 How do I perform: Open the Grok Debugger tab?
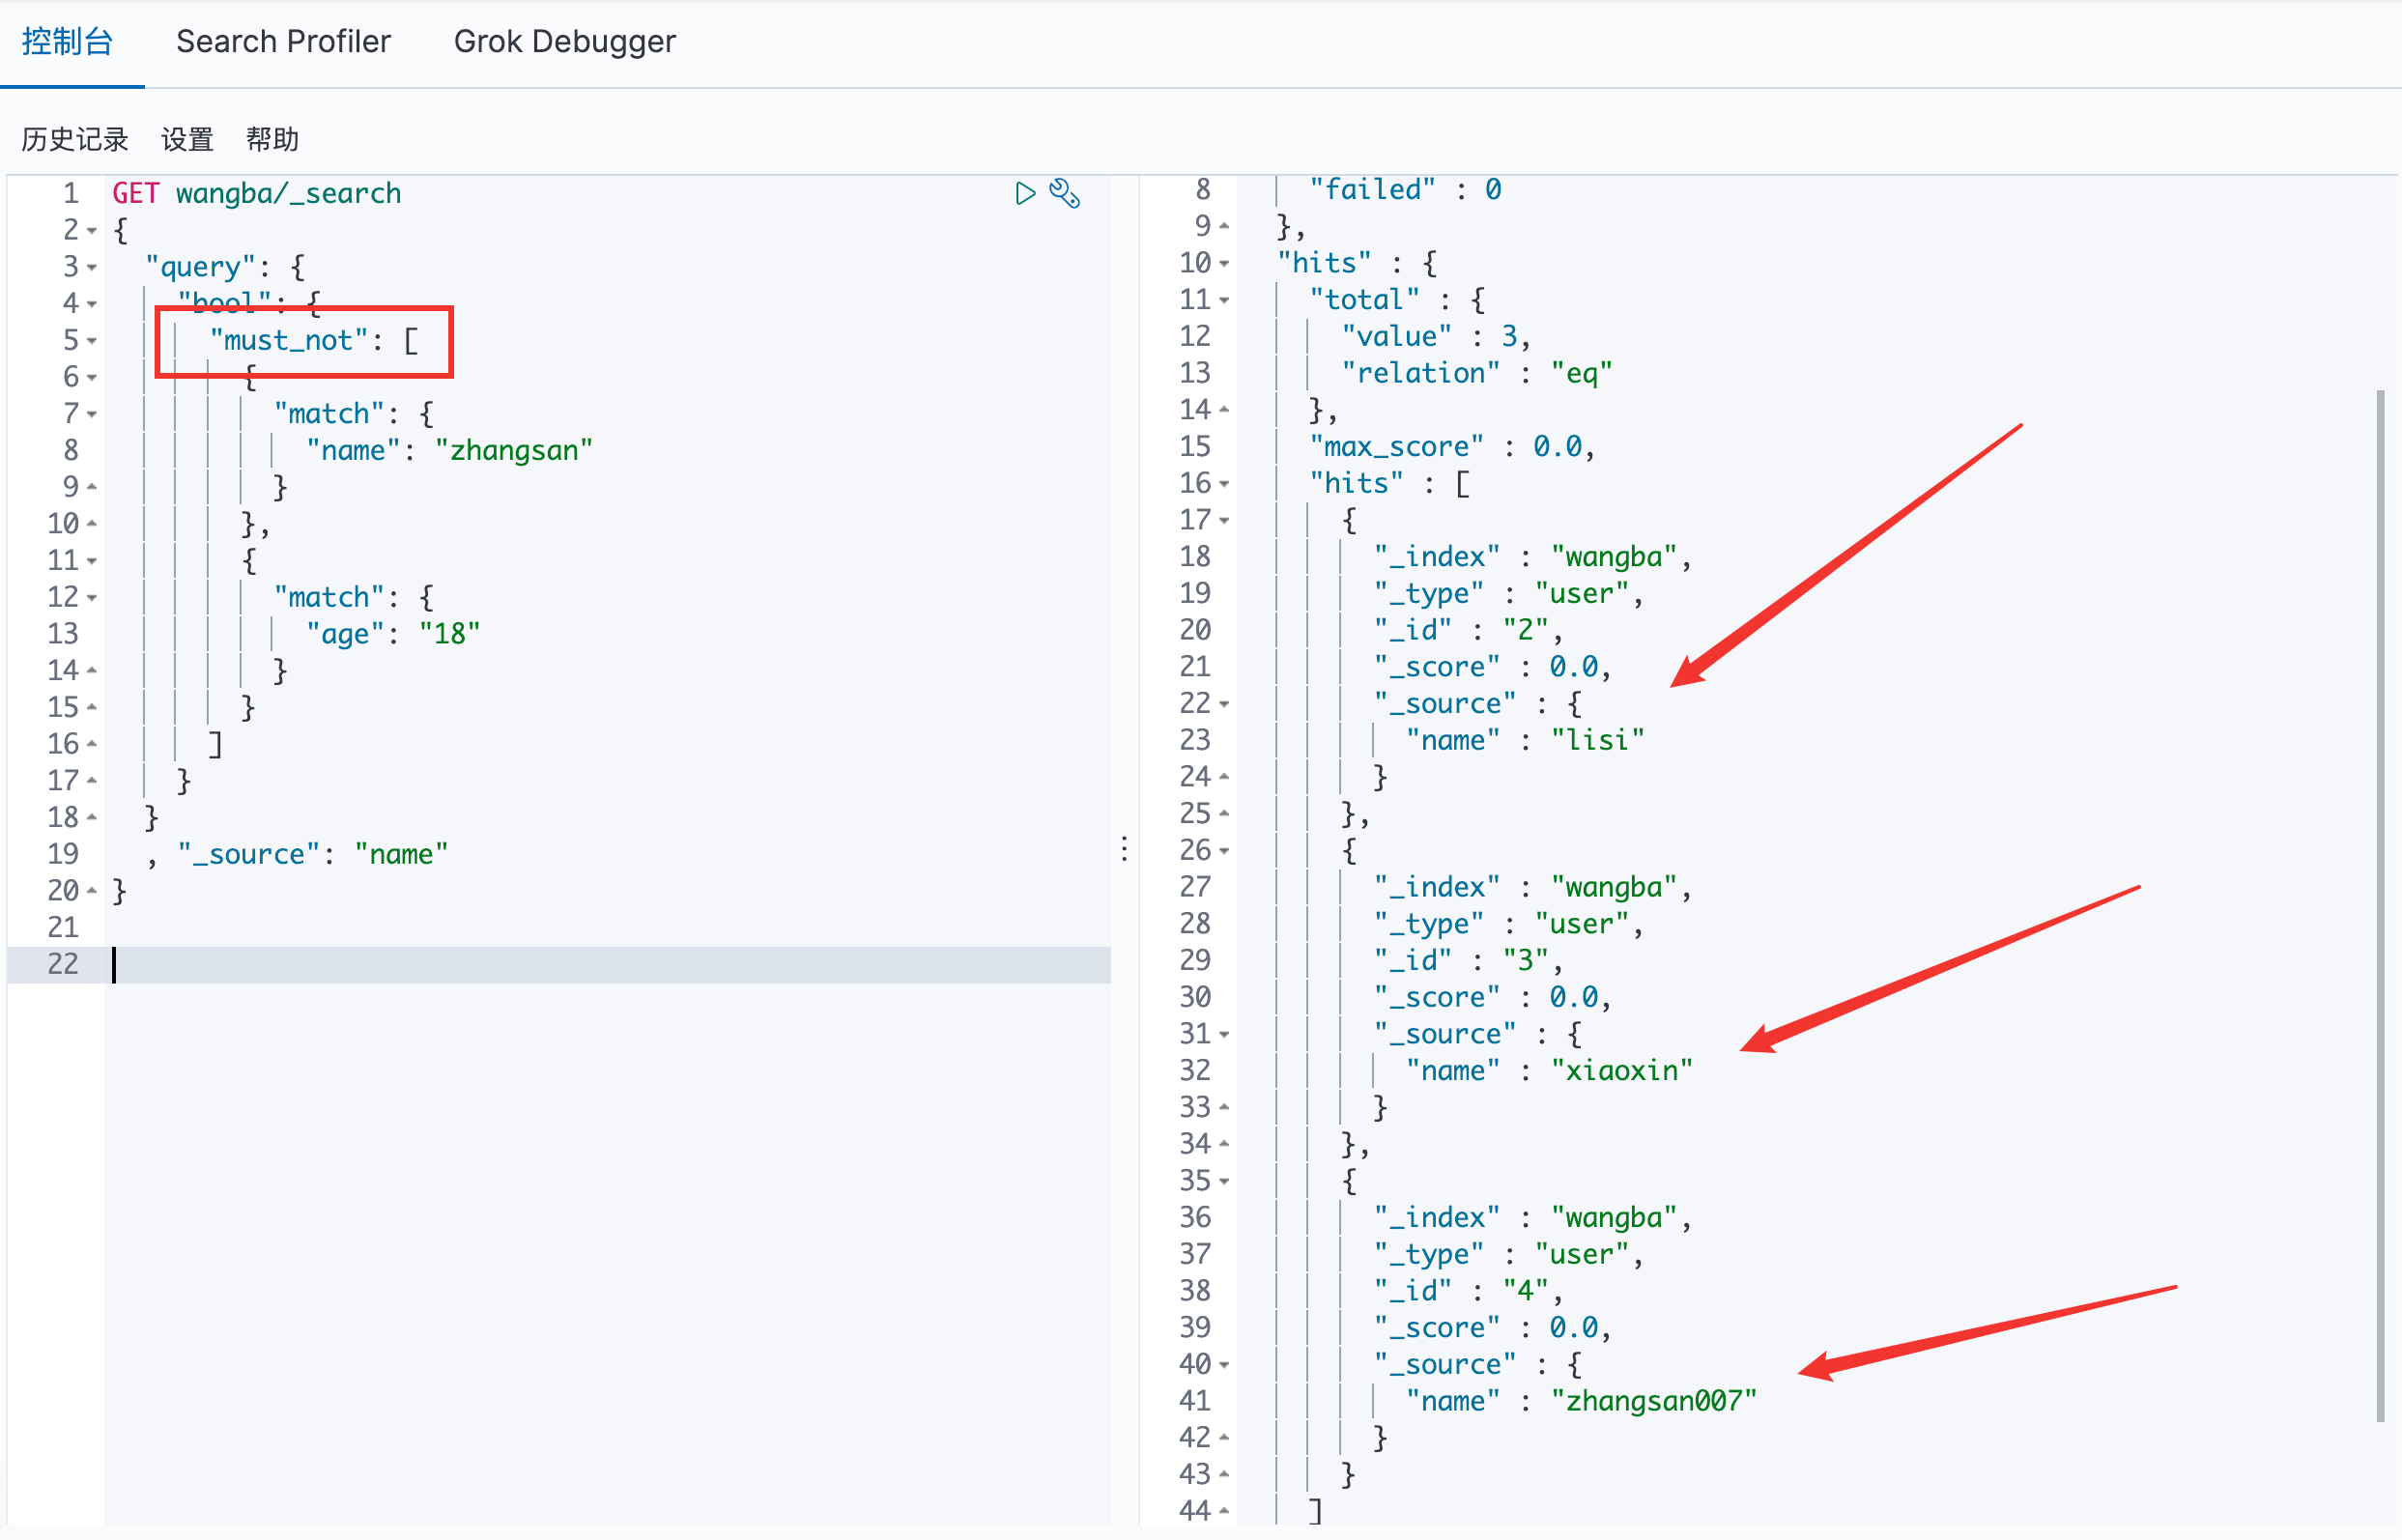[564, 42]
